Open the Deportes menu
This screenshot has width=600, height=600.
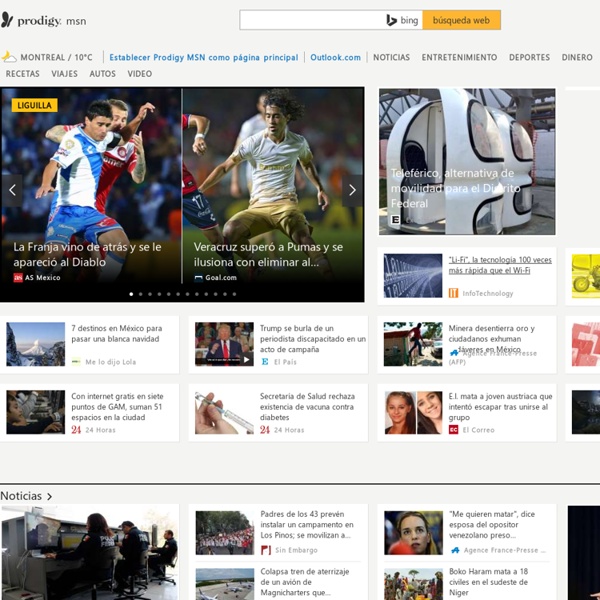tap(529, 57)
